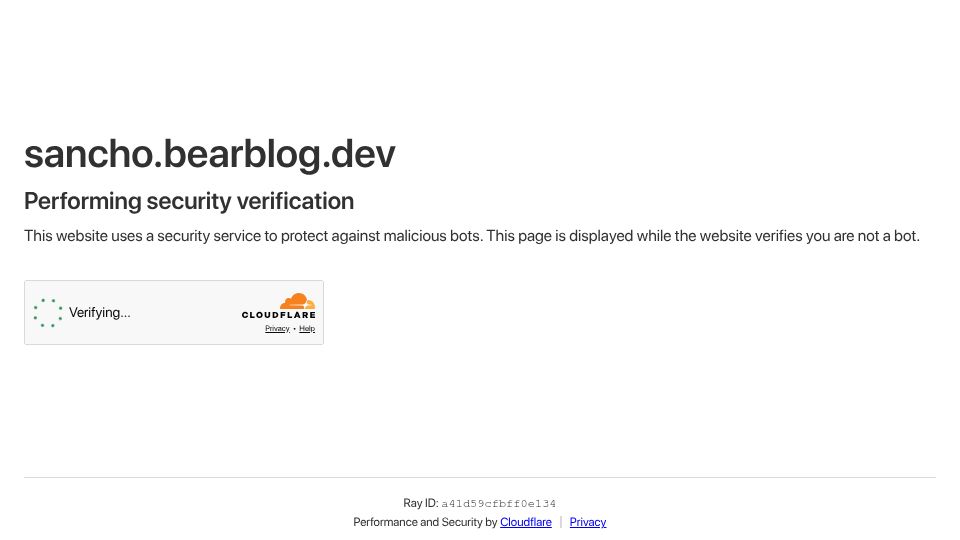Click the sancho.bearblog.dev heading
This screenshot has height=540, width=960.
point(209,154)
